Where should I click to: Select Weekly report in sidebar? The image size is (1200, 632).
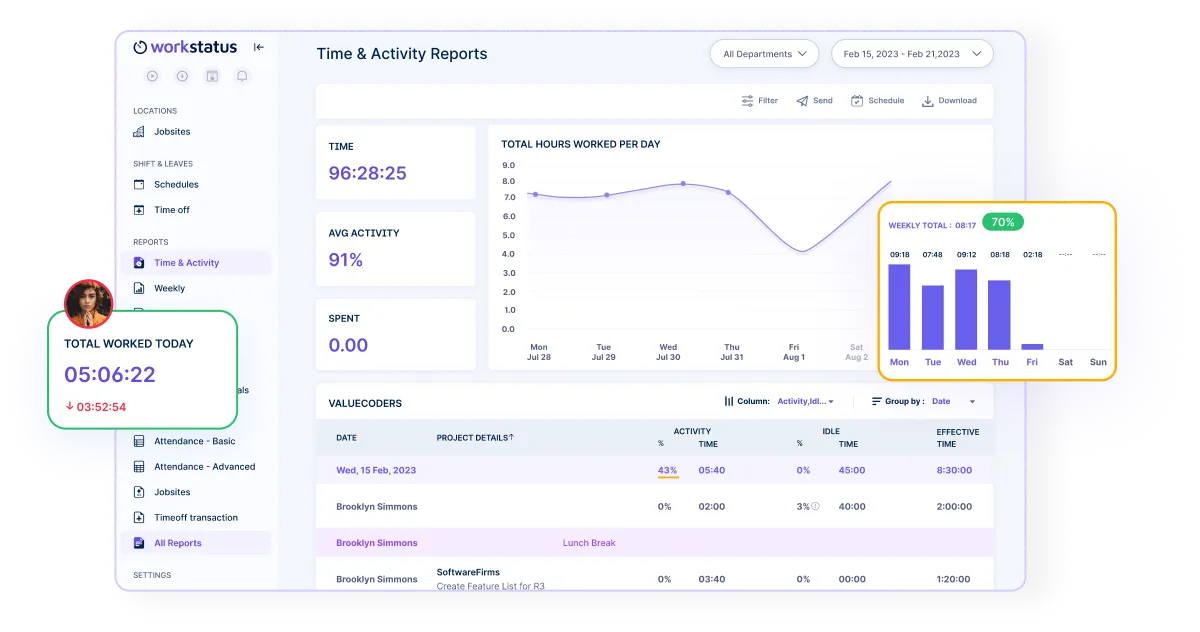coord(169,288)
